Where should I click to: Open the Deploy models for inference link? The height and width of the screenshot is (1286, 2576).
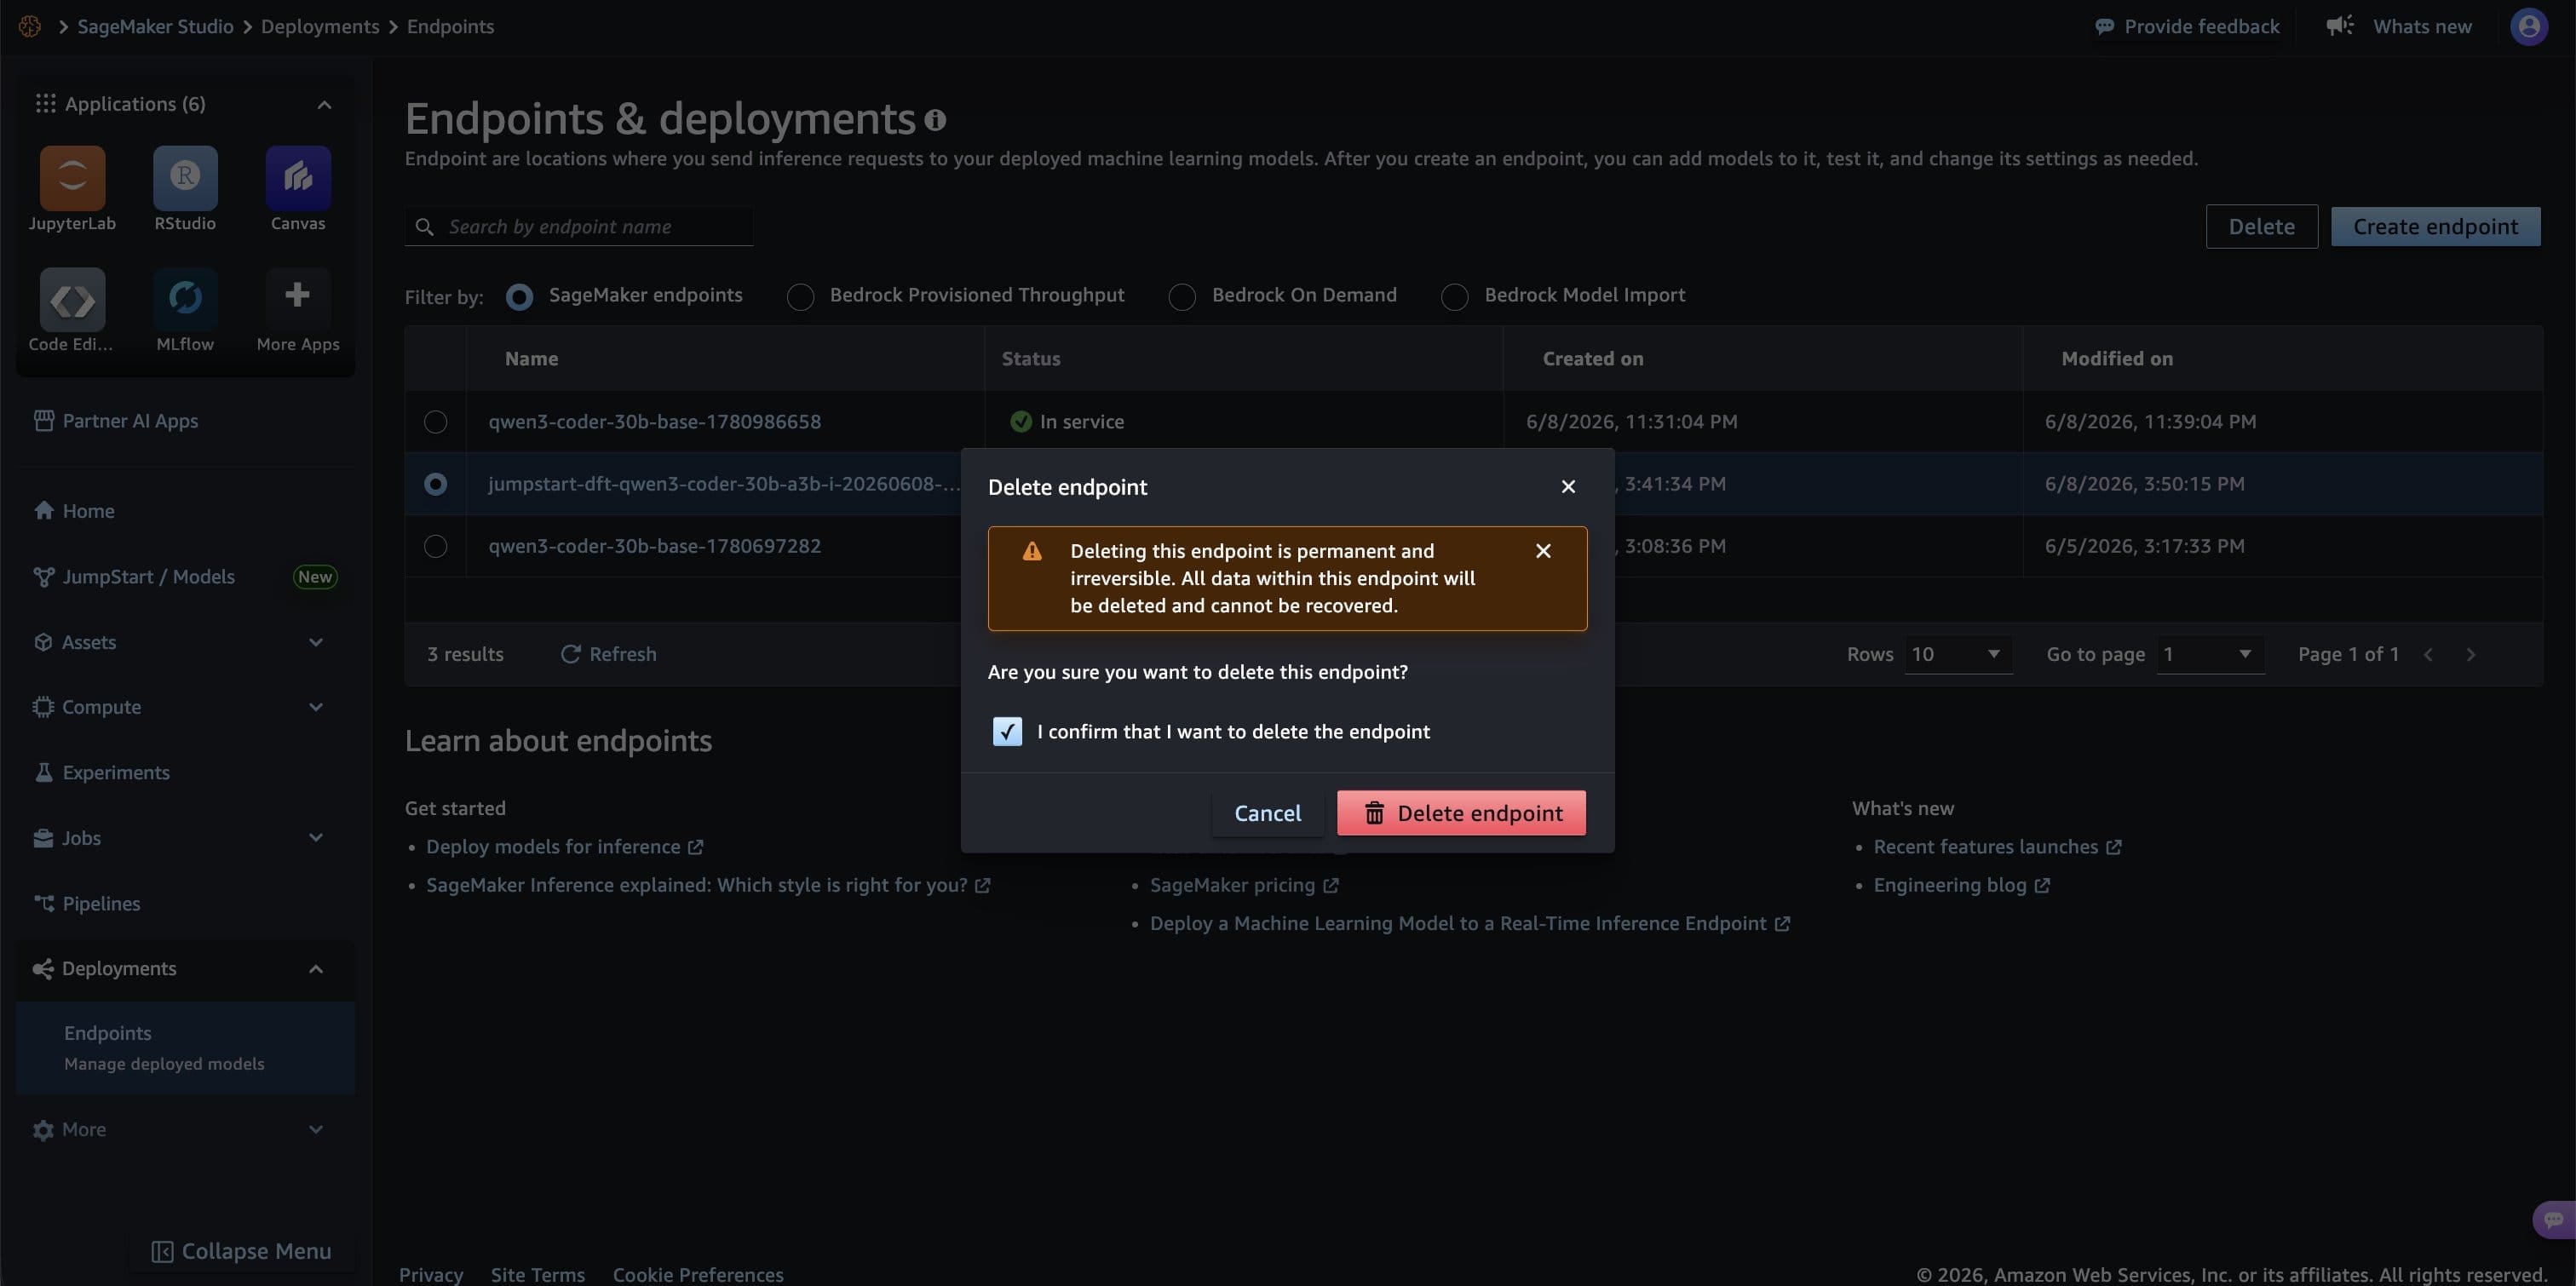tap(564, 847)
